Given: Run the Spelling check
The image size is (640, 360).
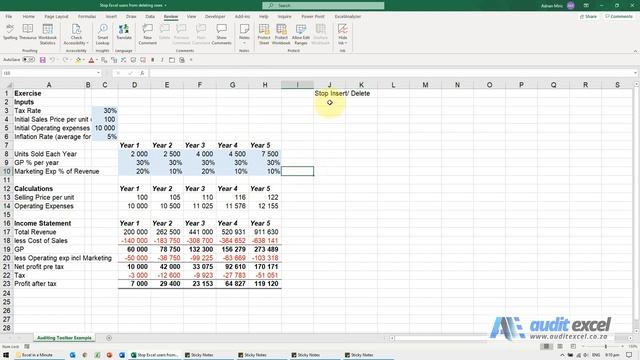Looking at the screenshot, I should 10,32.
